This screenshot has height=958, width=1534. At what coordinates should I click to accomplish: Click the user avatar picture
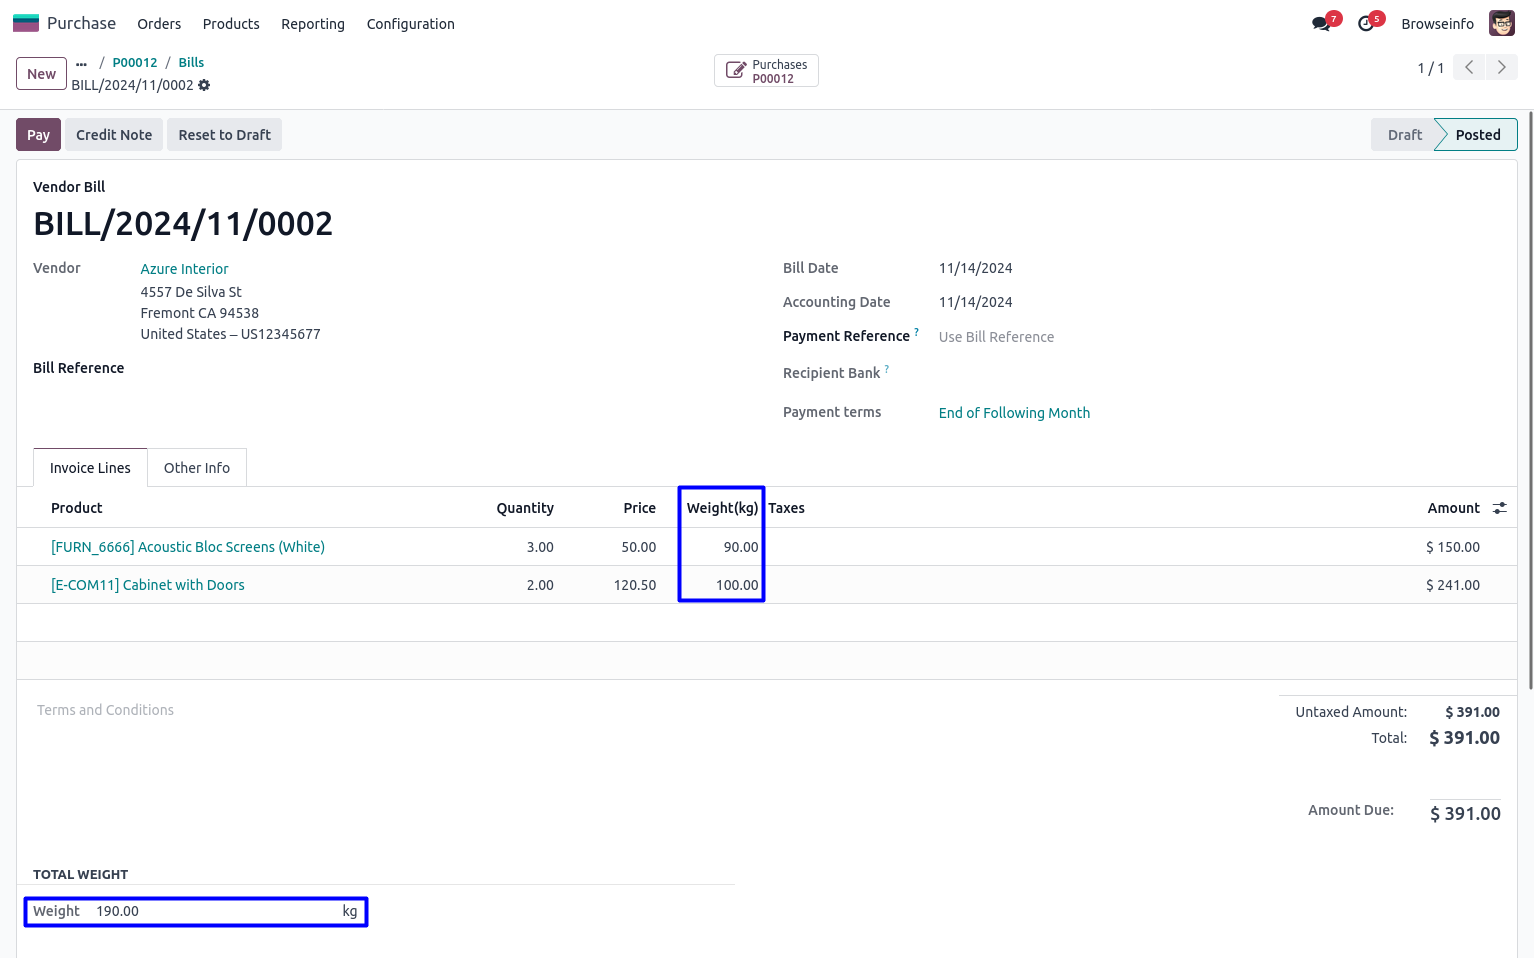tap(1501, 23)
